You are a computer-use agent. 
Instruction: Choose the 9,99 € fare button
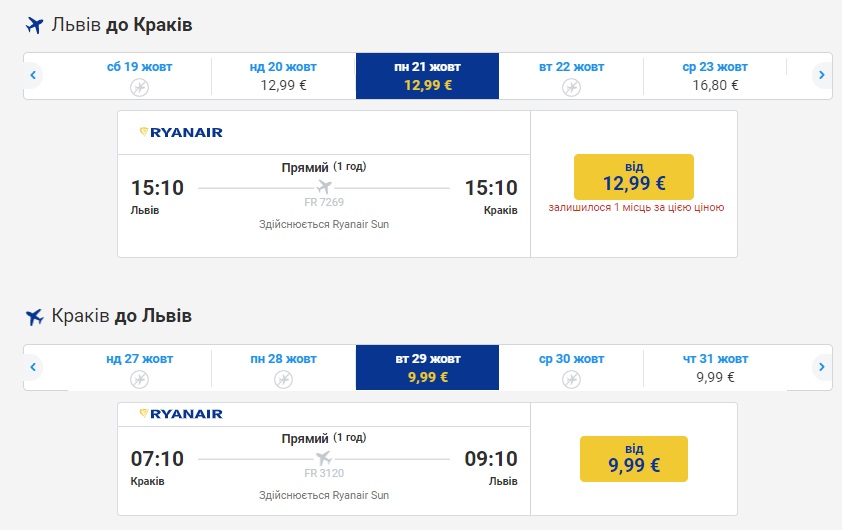pos(633,458)
